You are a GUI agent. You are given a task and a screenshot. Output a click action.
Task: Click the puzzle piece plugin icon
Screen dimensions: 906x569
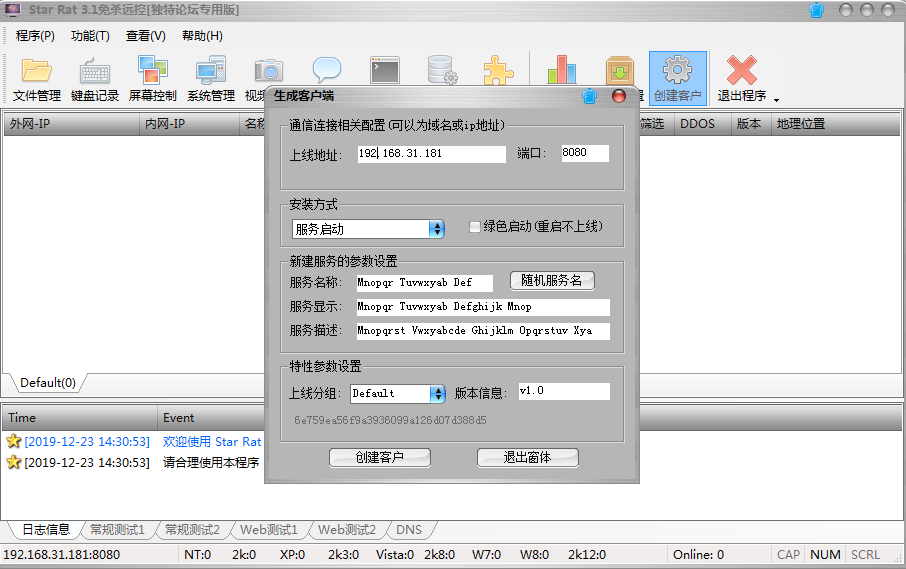click(x=498, y=70)
